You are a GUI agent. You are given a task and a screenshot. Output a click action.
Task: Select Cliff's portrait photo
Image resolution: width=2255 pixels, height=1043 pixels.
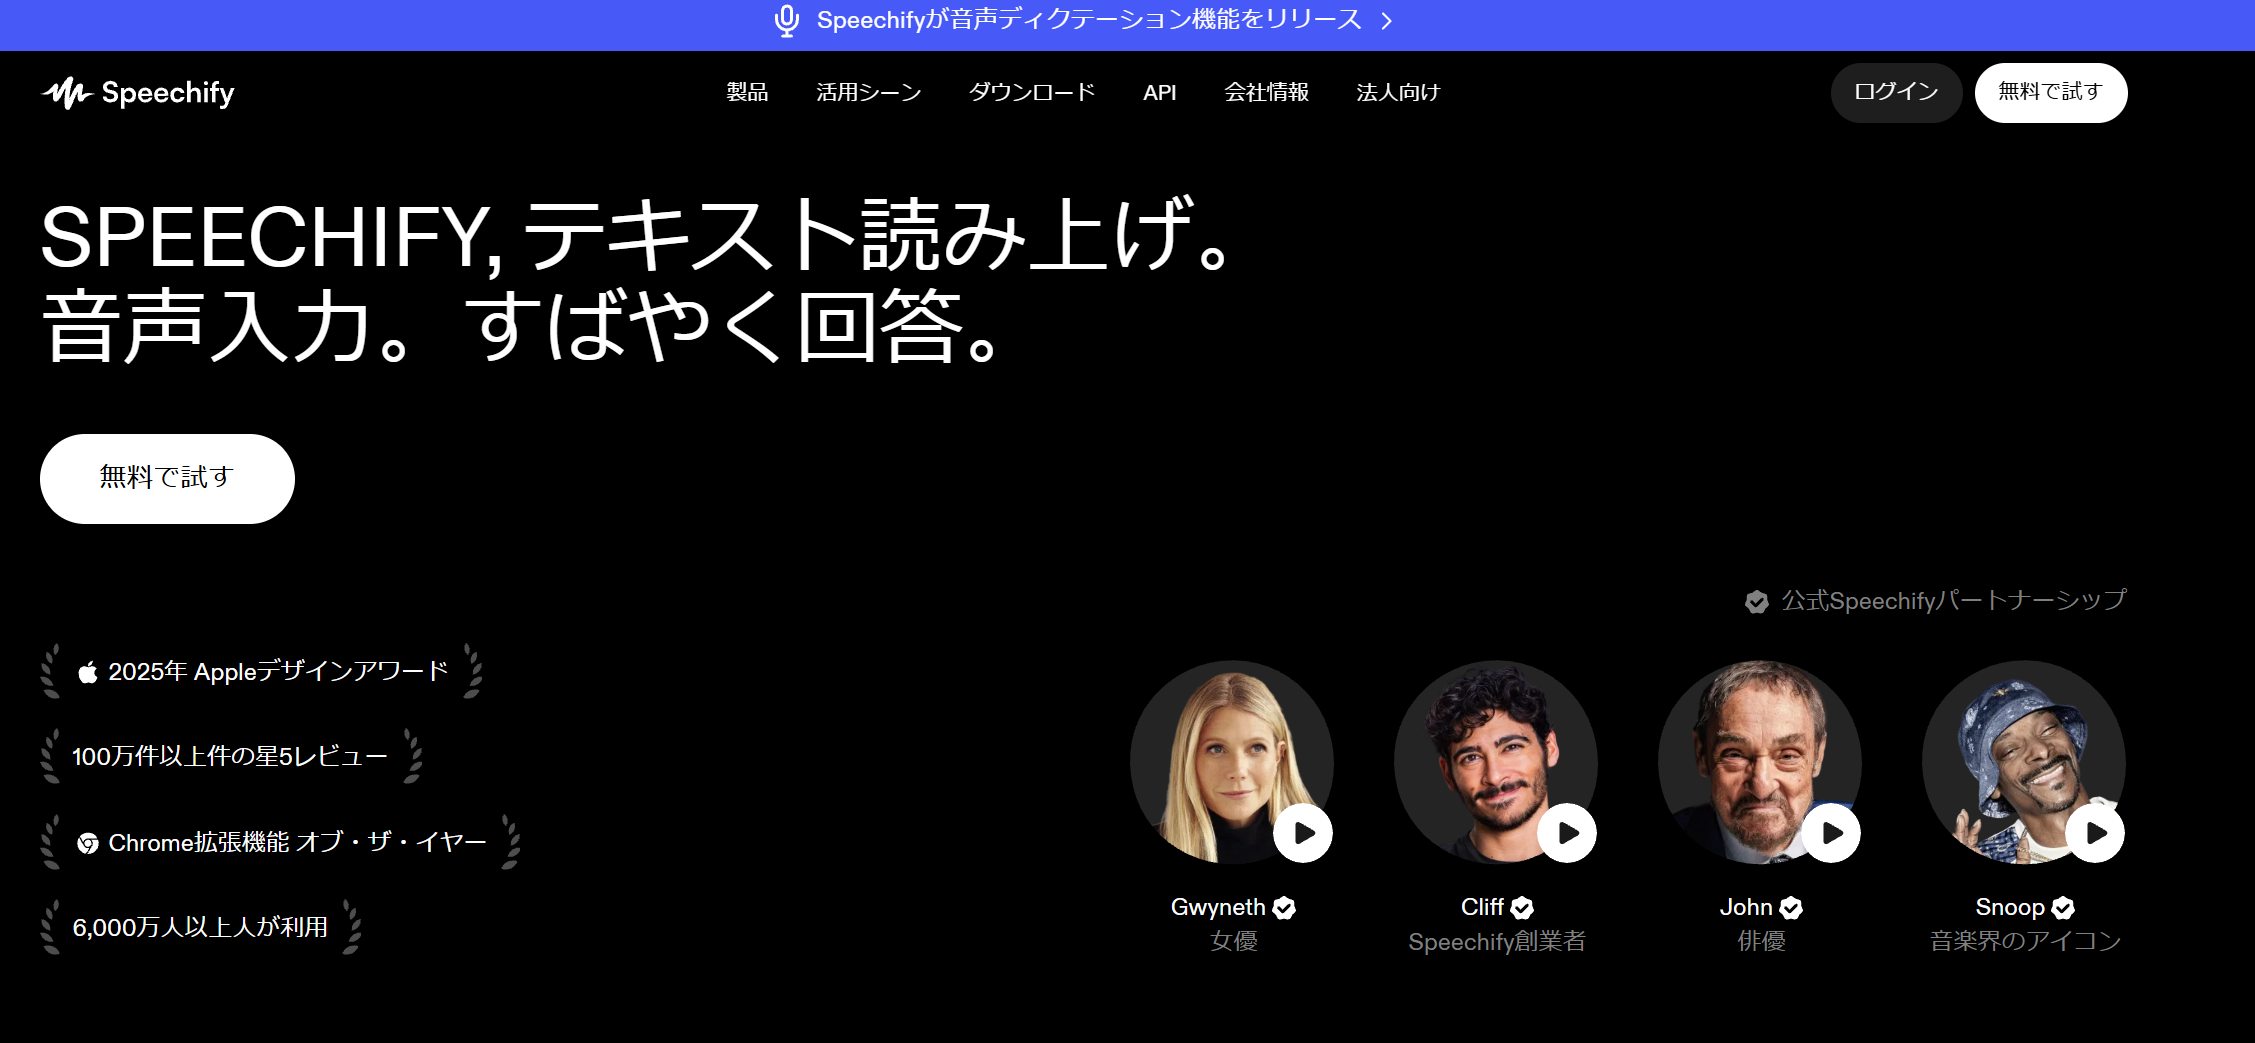(1496, 762)
